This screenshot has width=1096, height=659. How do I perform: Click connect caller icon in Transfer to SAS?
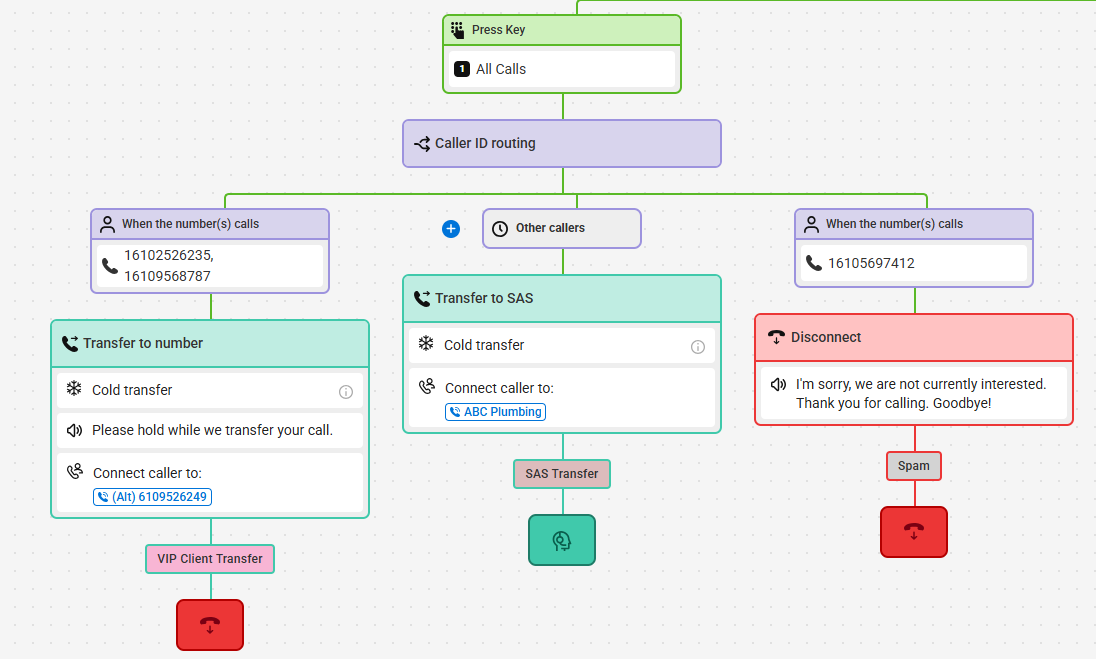[427, 386]
